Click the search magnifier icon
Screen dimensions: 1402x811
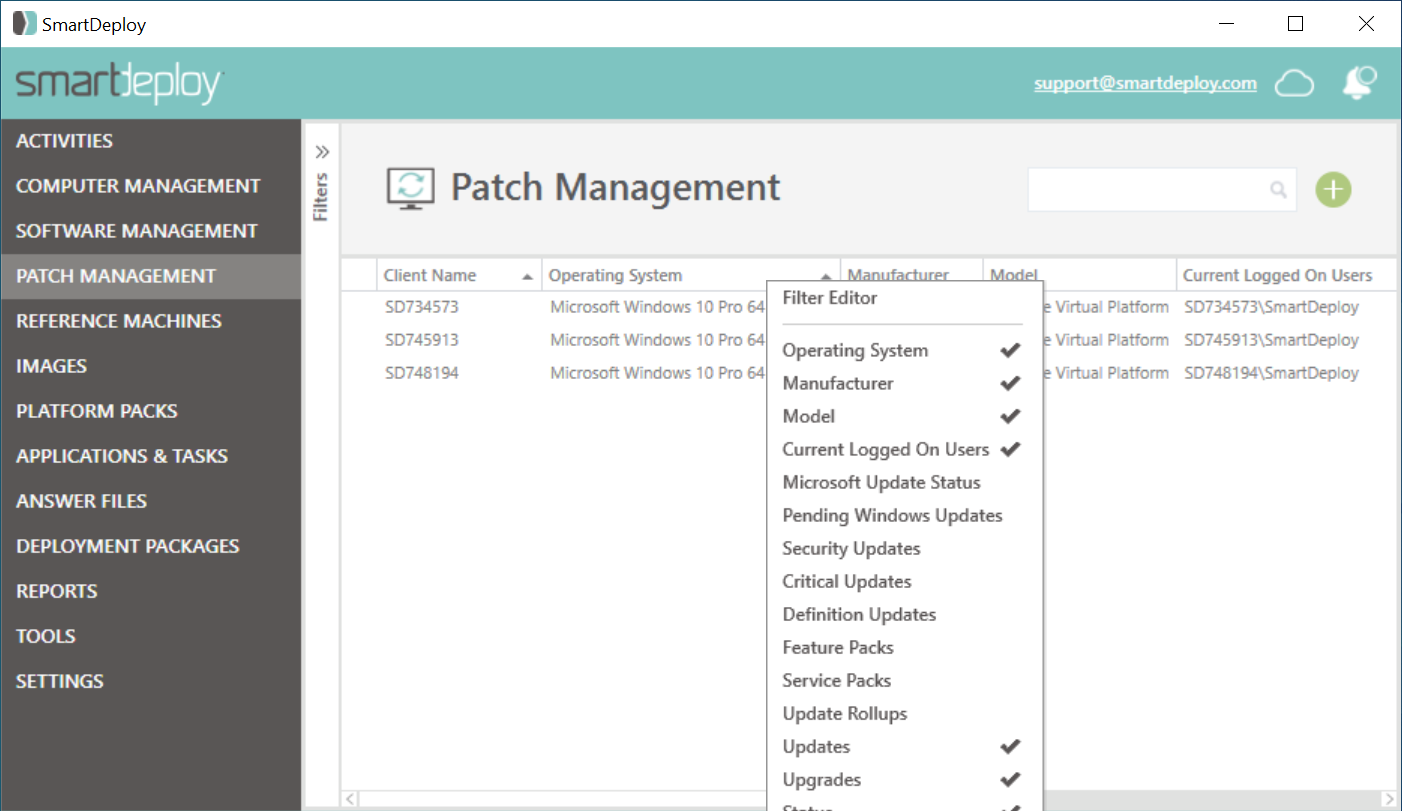point(1278,189)
